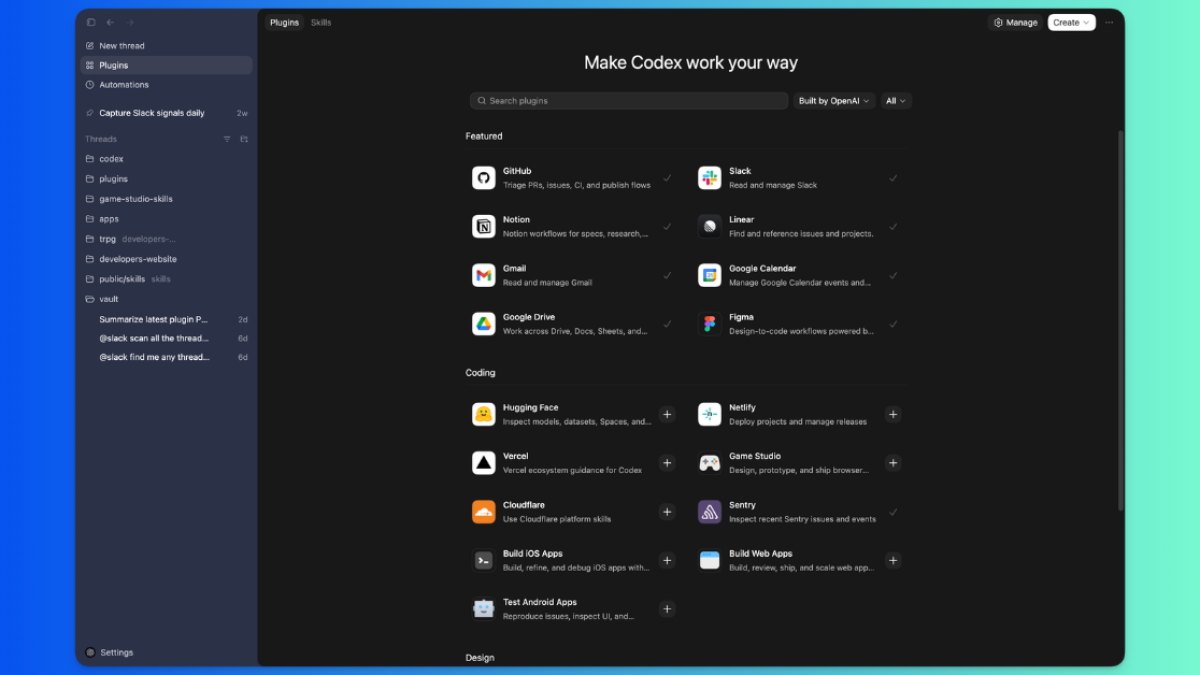Click the Figma installed checkmark
This screenshot has width=1200, height=675.
pyautogui.click(x=893, y=324)
